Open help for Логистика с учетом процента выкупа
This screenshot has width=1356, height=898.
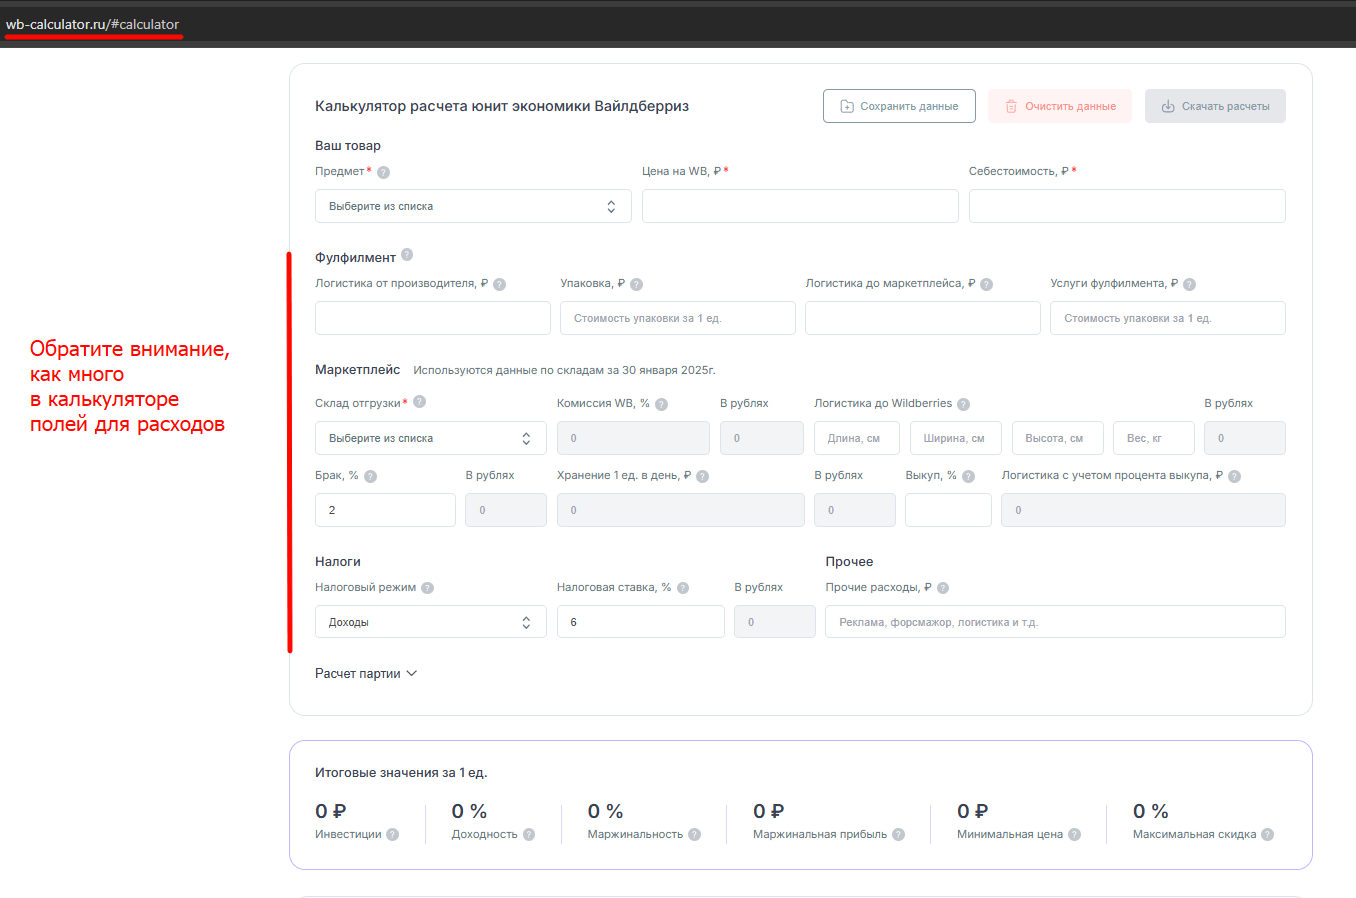tap(1235, 476)
